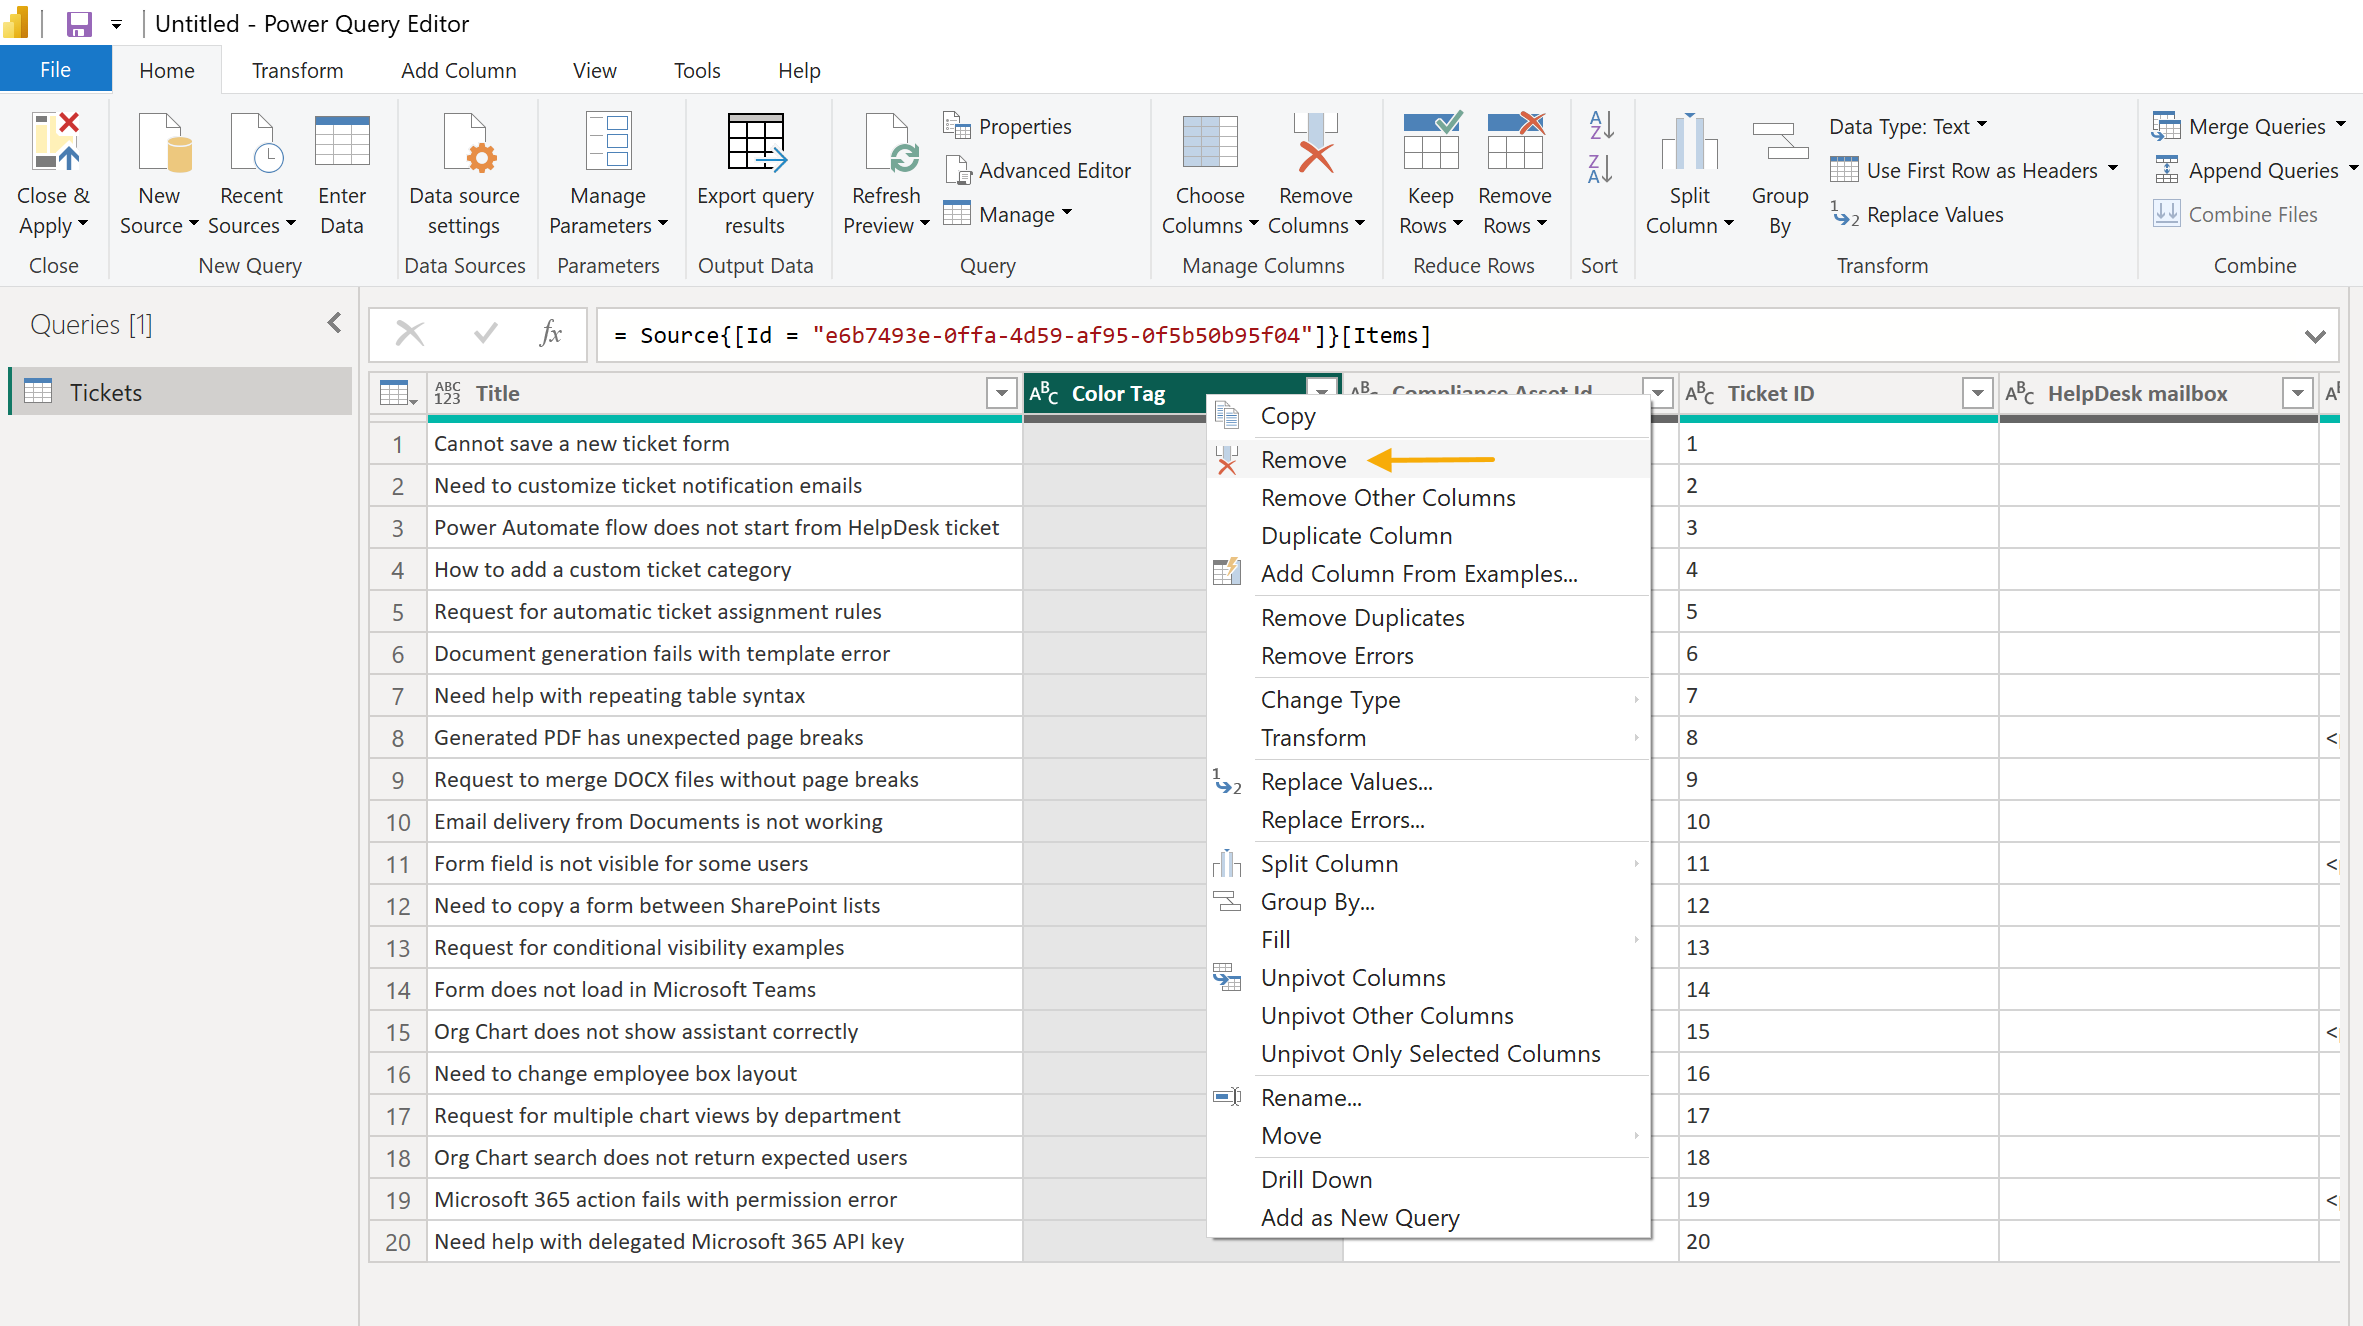Click the Group By ribbon icon
The image size is (2363, 1326).
[x=1780, y=141]
